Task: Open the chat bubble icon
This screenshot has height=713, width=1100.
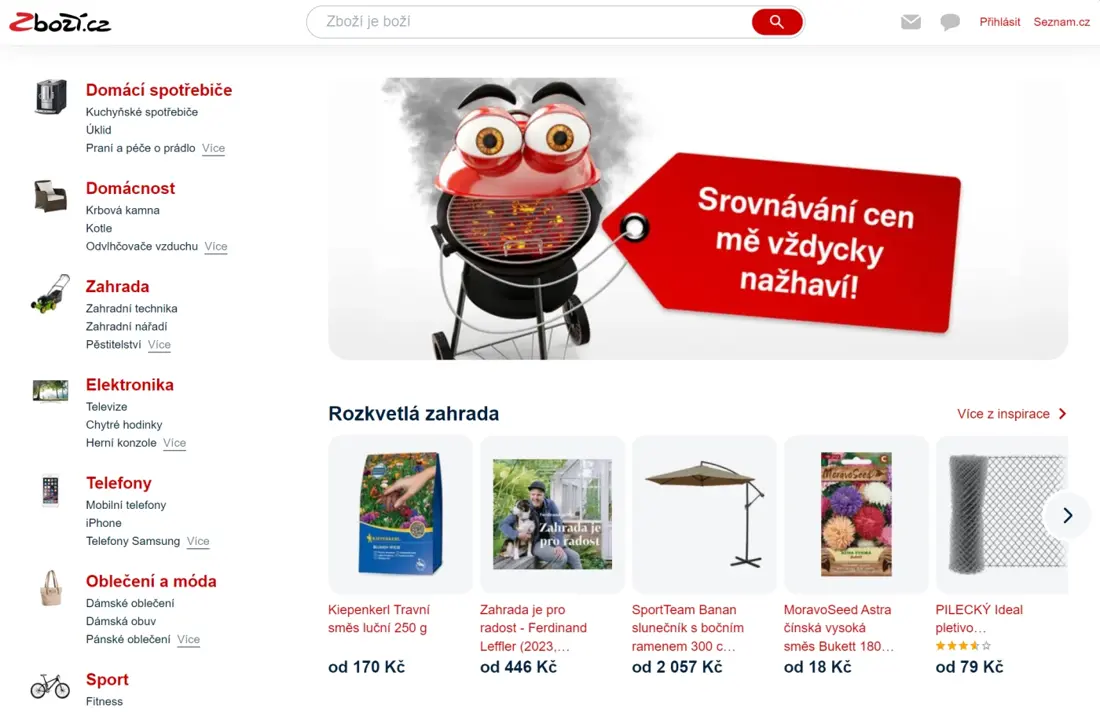Action: (950, 22)
